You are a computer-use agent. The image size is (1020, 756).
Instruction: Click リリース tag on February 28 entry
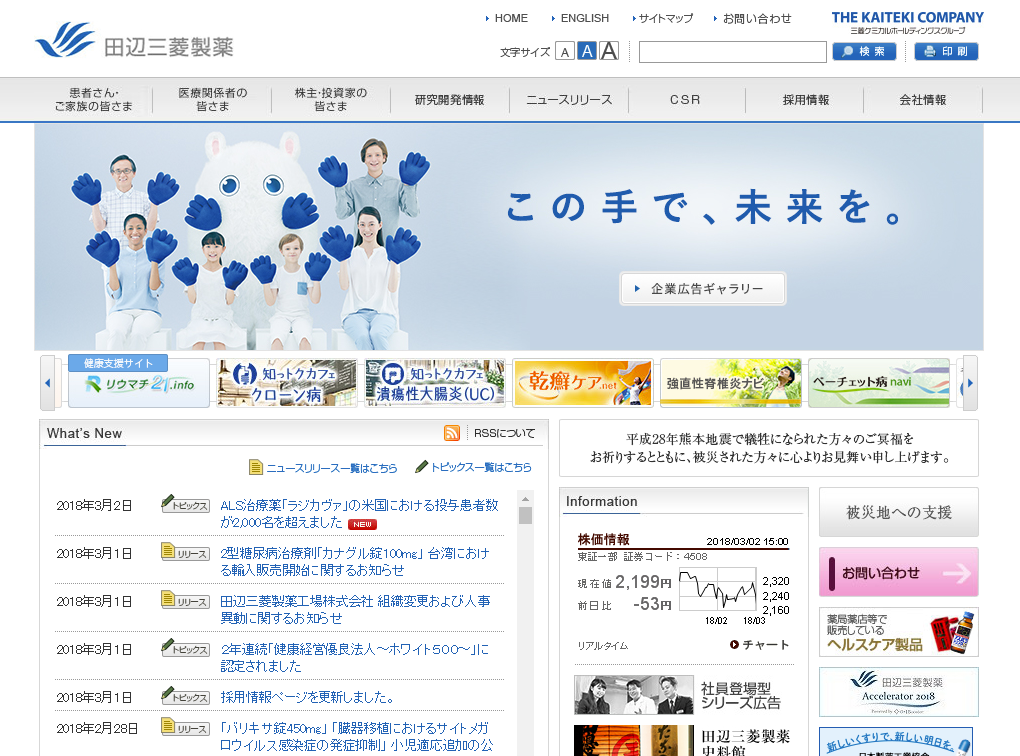(x=185, y=727)
